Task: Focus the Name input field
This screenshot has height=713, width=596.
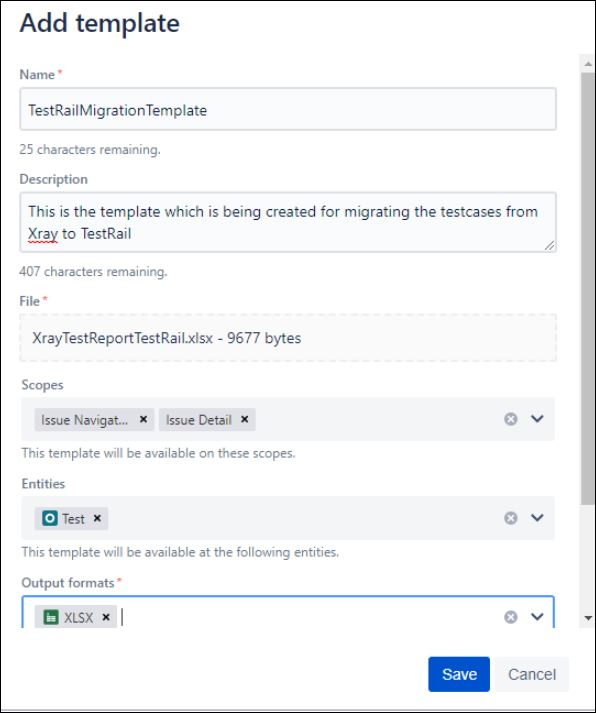Action: [288, 109]
